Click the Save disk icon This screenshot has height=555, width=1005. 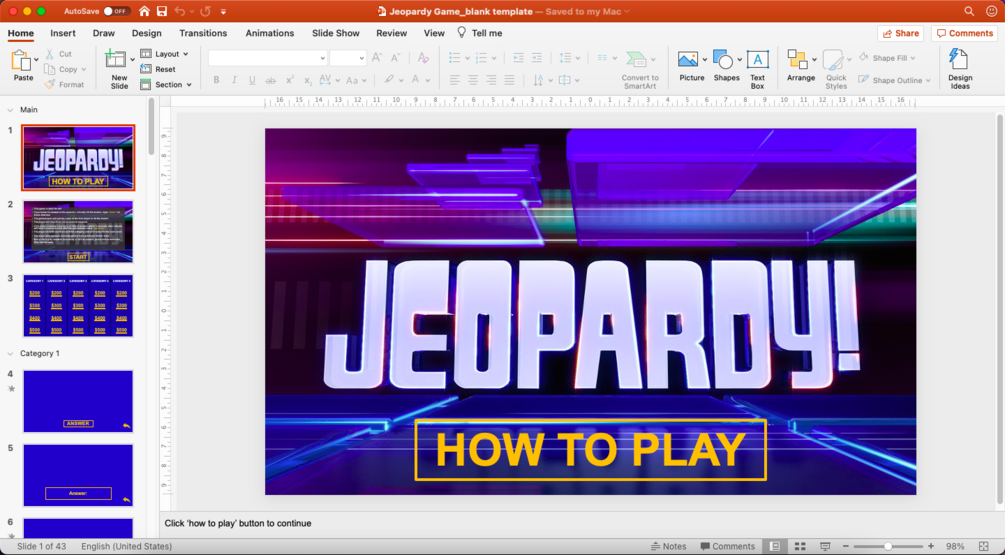coord(162,11)
